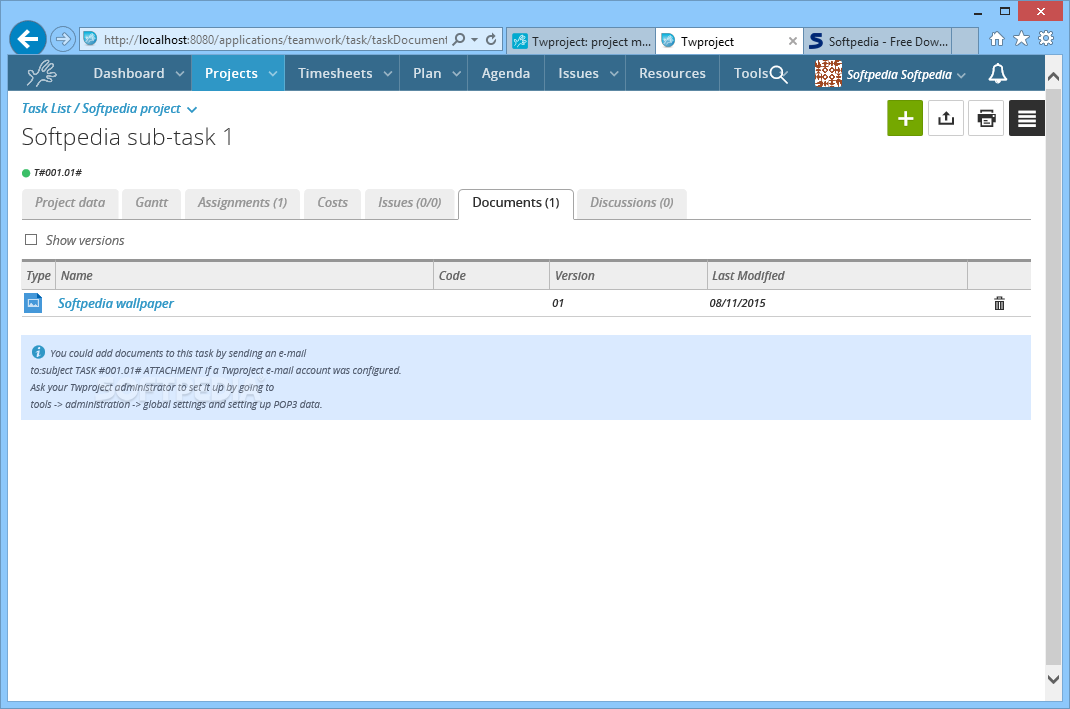Click the search magnifier next to Tools
Screen dimensions: 1070x709
tap(779, 74)
